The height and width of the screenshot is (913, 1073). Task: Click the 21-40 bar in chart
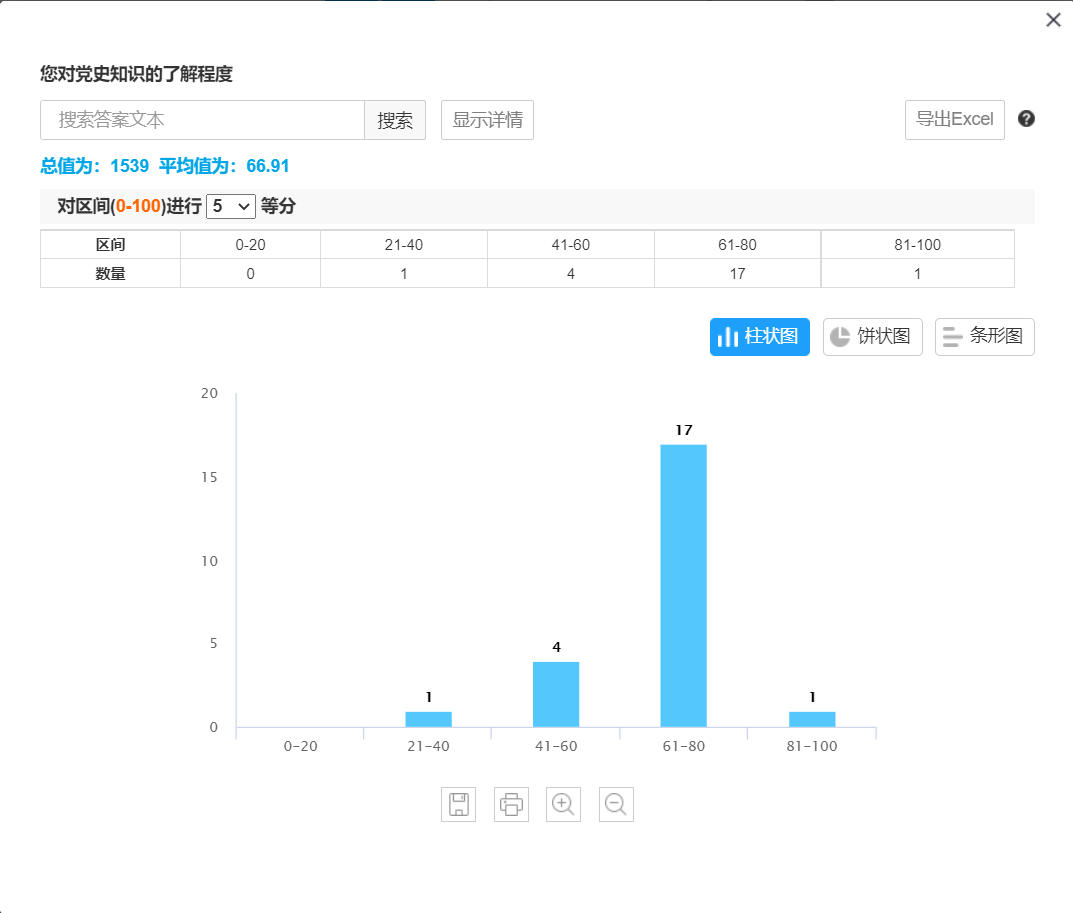(x=428, y=719)
